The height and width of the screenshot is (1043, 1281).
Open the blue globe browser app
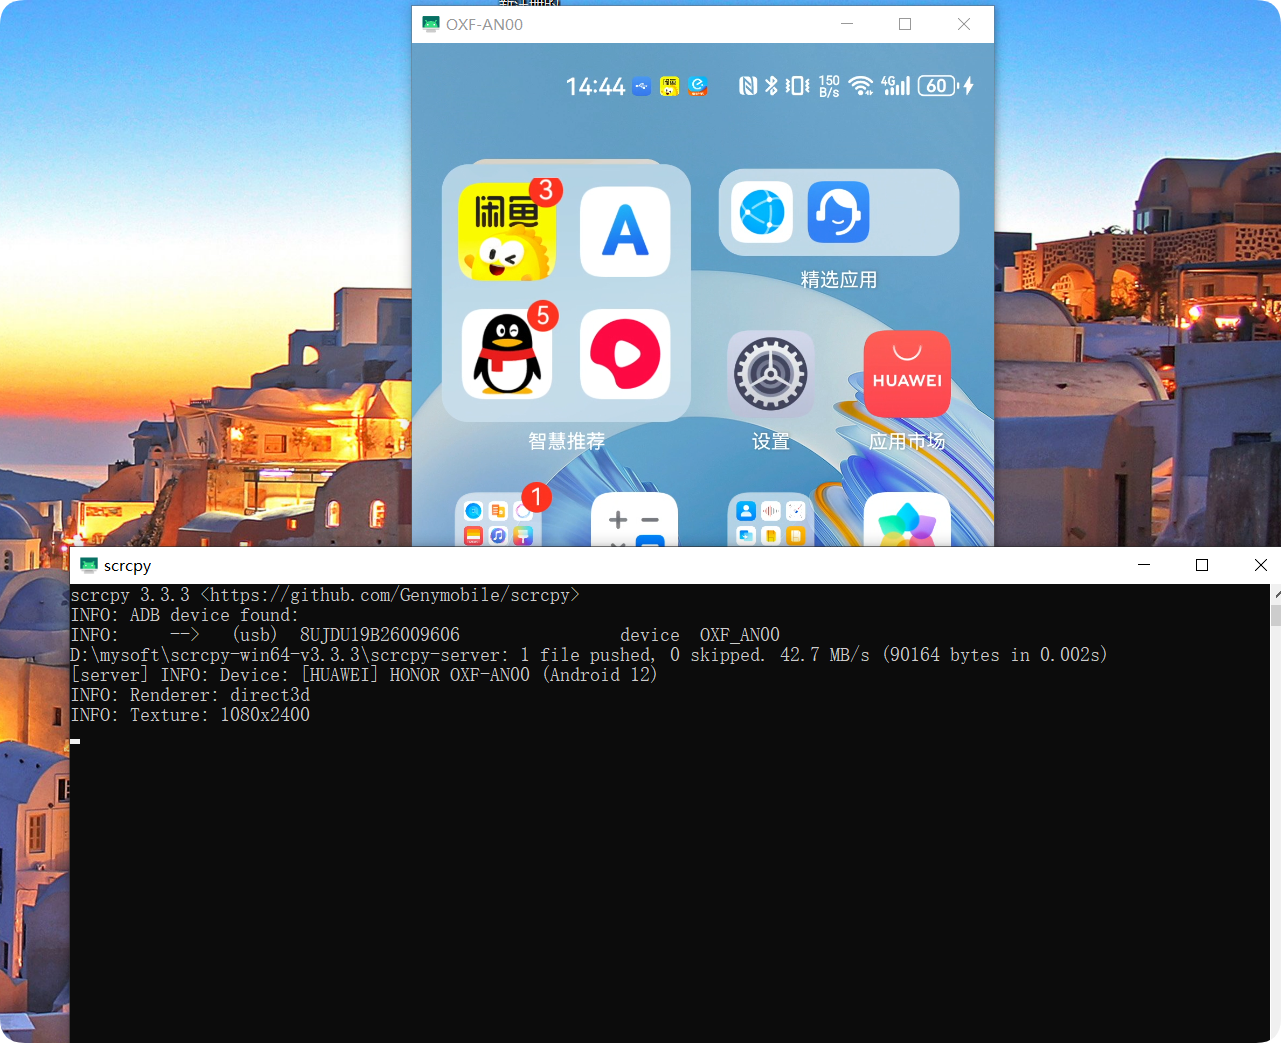[762, 212]
